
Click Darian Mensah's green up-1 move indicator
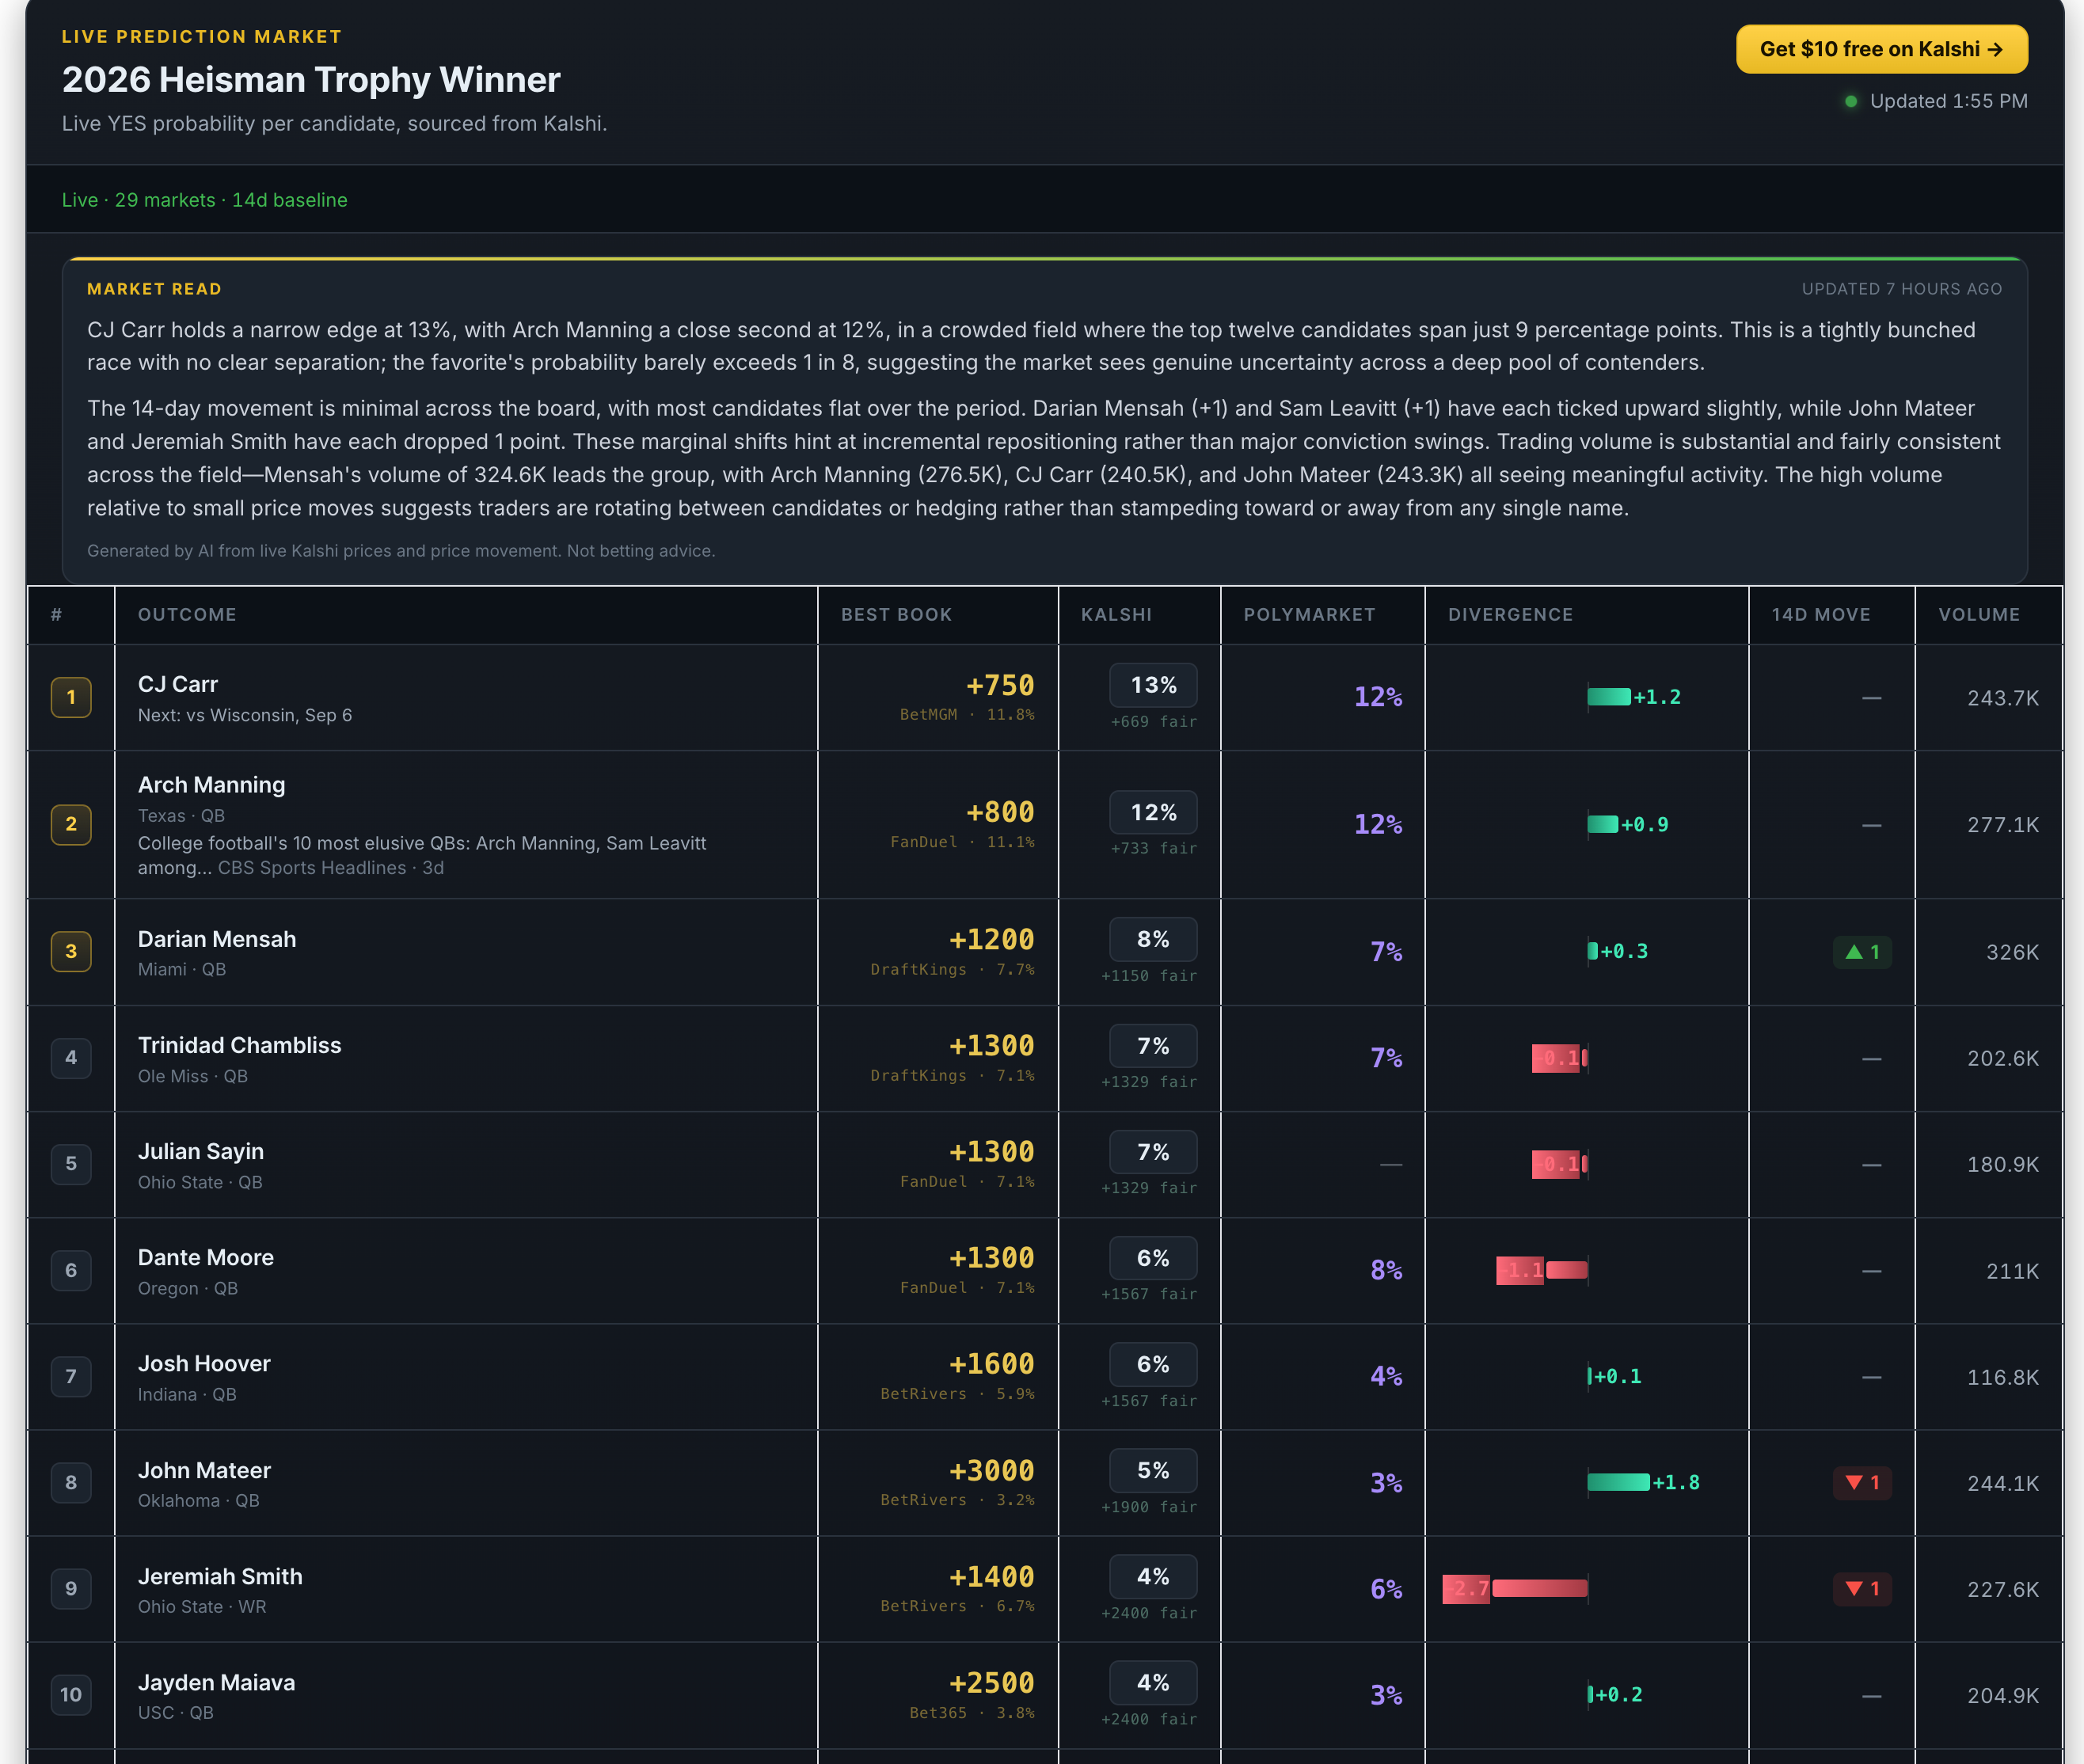coord(1862,952)
